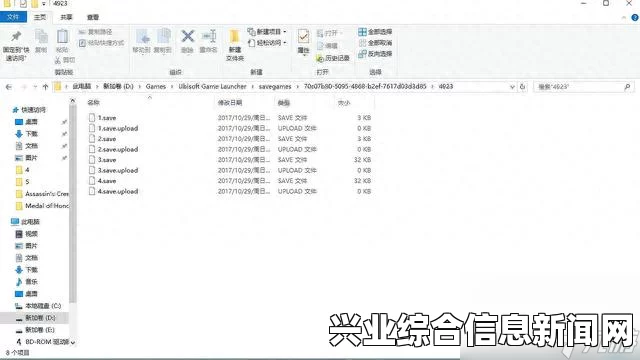The image size is (640, 360).
Task: Click the Refresh button next to the address bar
Action: [x=522, y=87]
